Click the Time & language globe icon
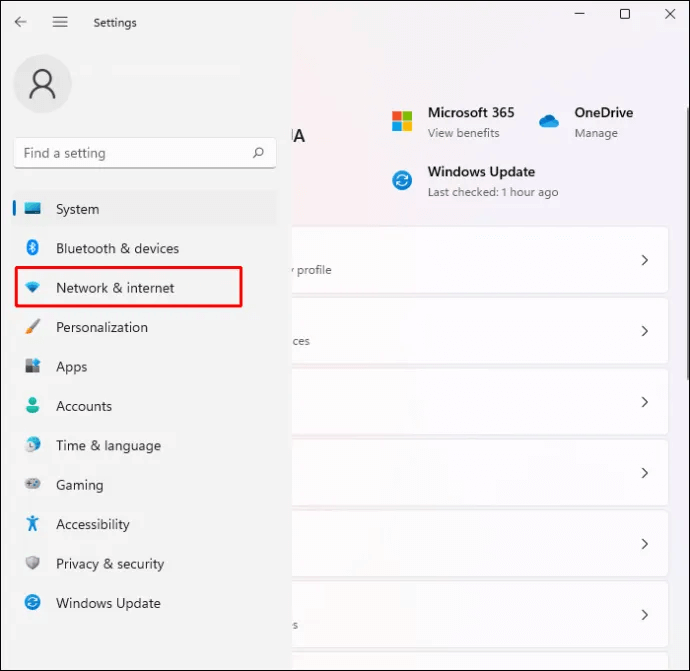Viewport: 690px width, 671px height. point(33,445)
